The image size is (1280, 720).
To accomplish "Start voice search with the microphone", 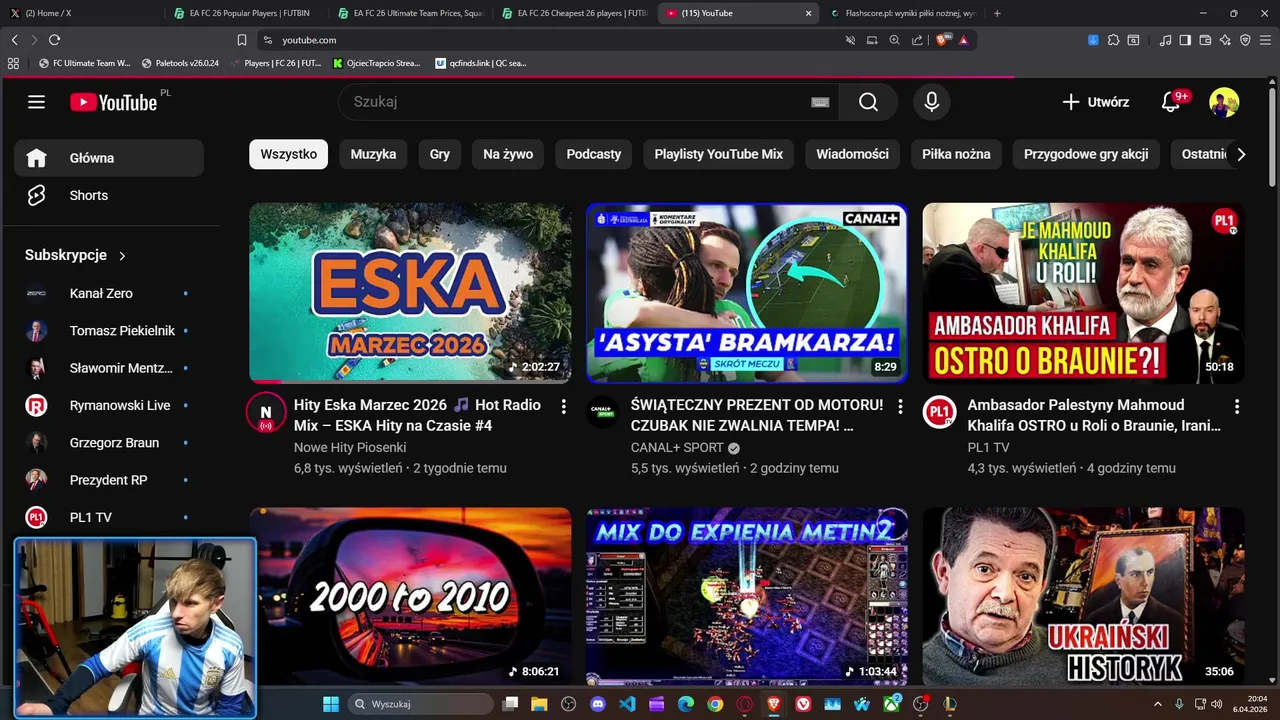I will click(x=931, y=102).
